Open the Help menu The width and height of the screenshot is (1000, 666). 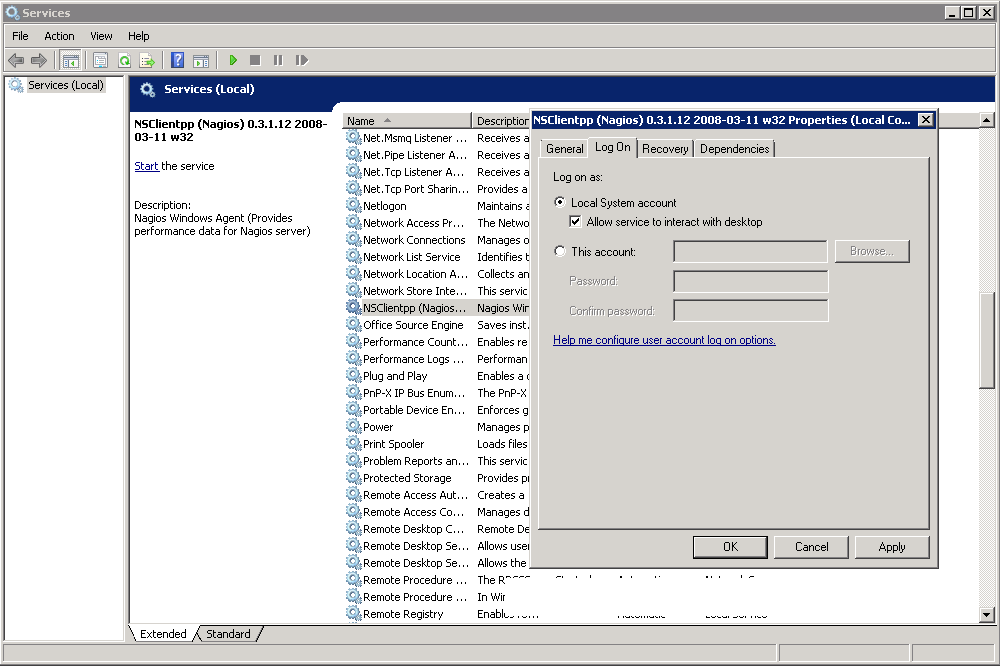(138, 36)
